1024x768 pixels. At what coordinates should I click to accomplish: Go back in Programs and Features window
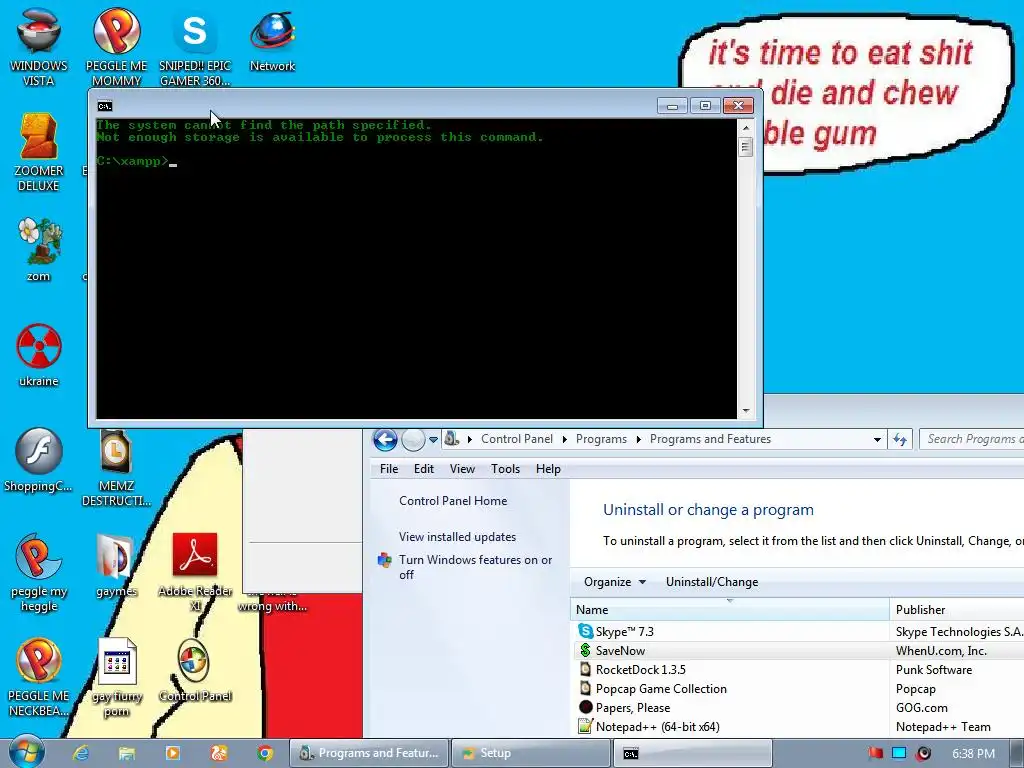pos(385,440)
